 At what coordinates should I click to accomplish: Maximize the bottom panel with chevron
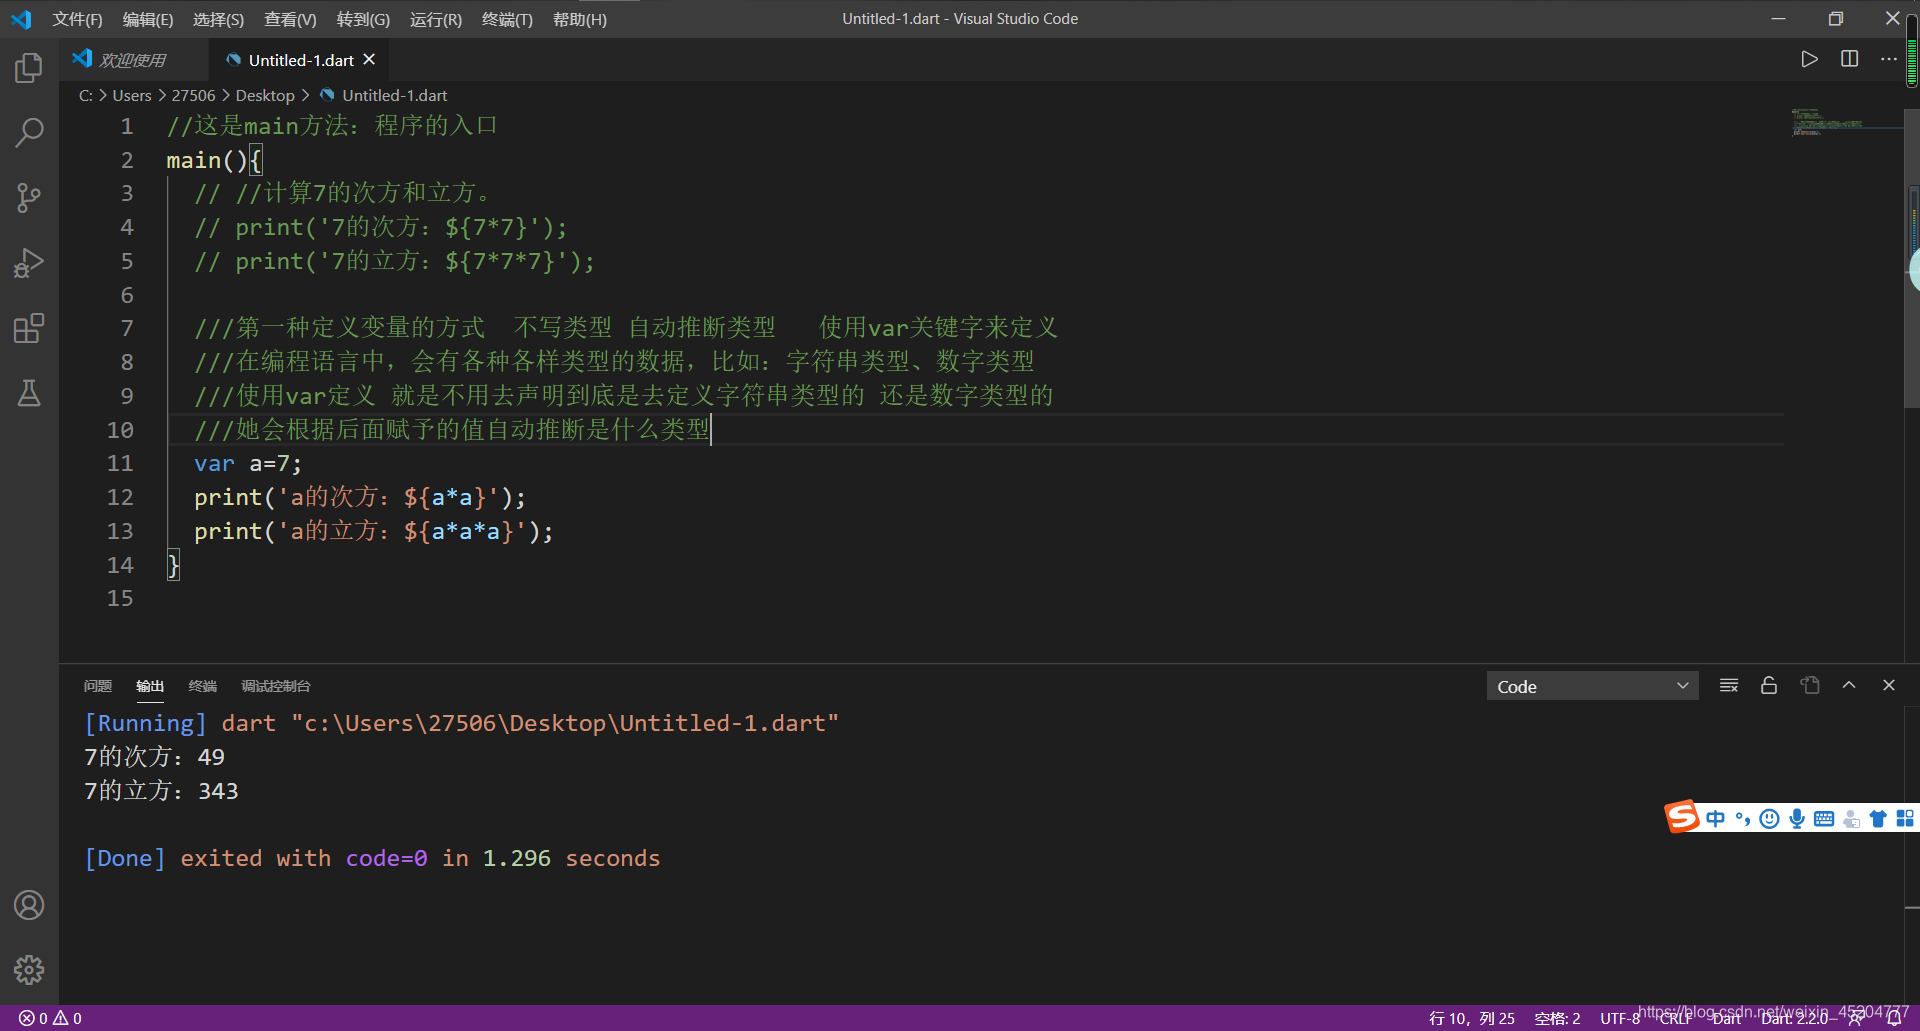pos(1849,686)
